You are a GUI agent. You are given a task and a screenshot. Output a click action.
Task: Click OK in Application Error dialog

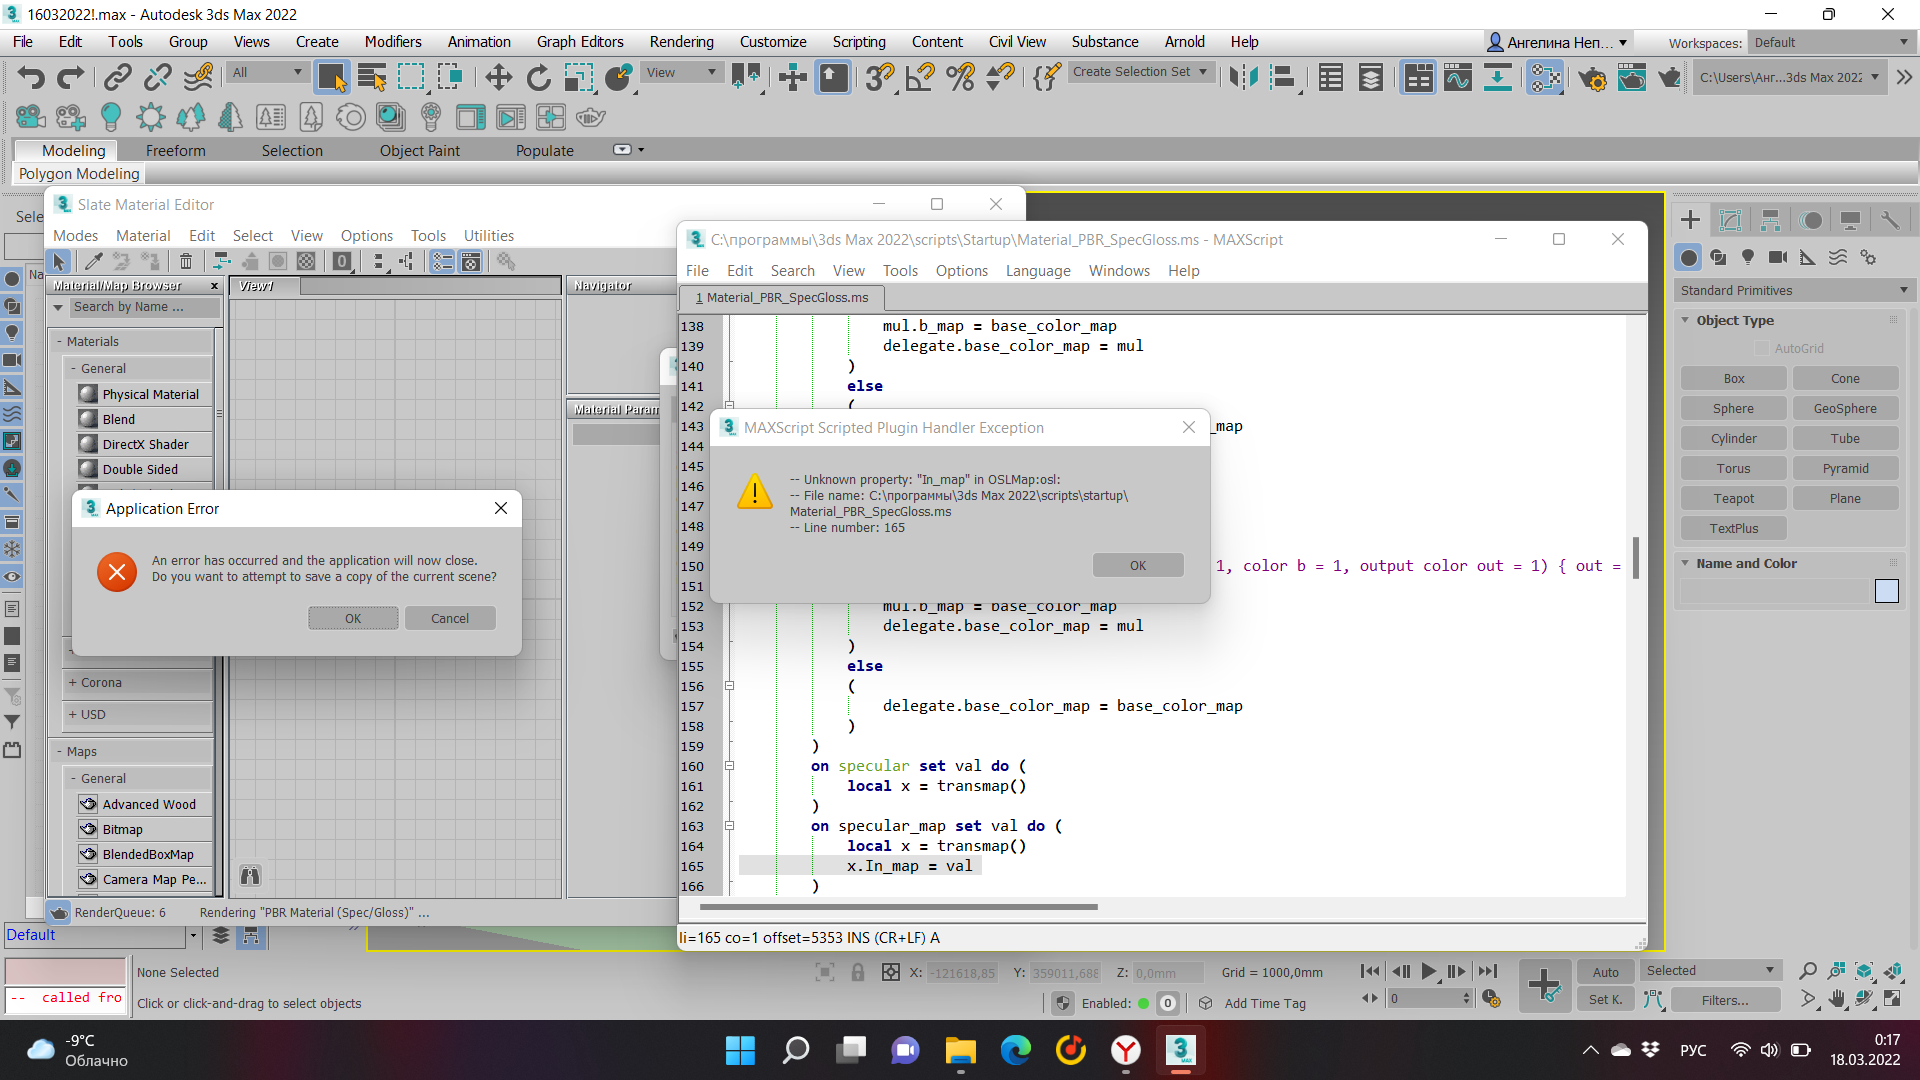[353, 618]
